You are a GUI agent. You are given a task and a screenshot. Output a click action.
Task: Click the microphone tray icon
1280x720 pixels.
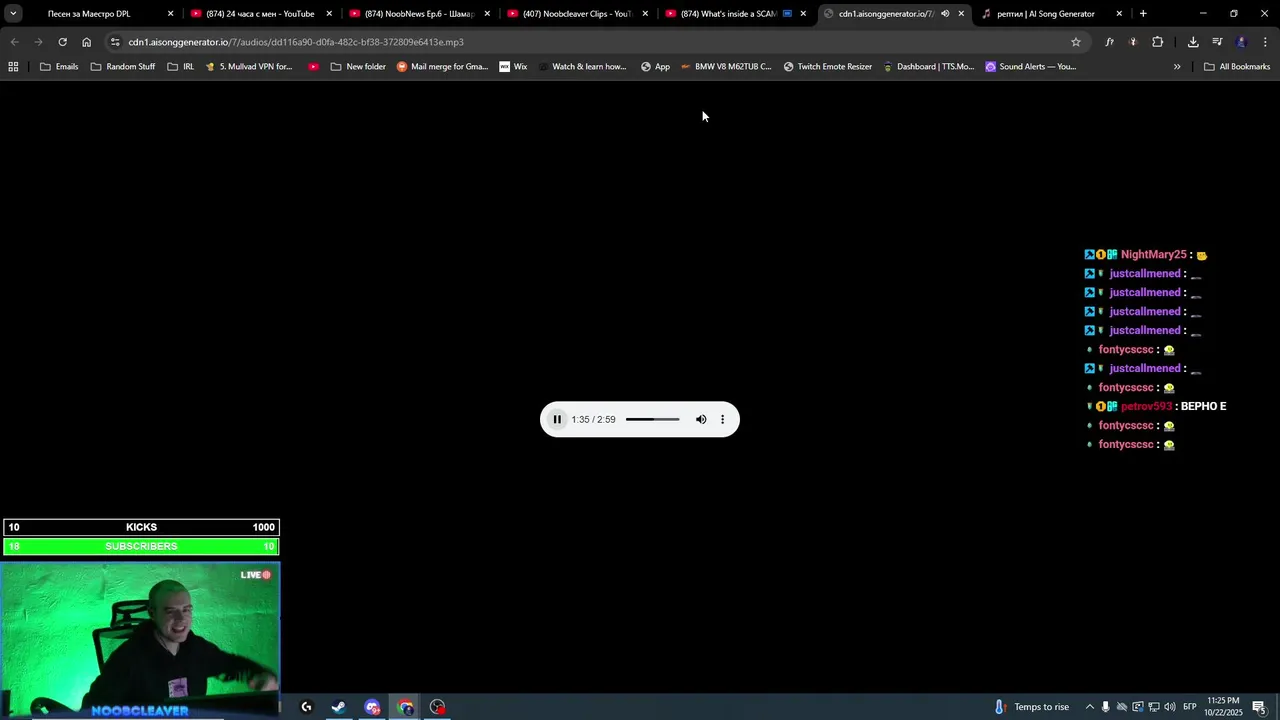pyautogui.click(x=1105, y=707)
